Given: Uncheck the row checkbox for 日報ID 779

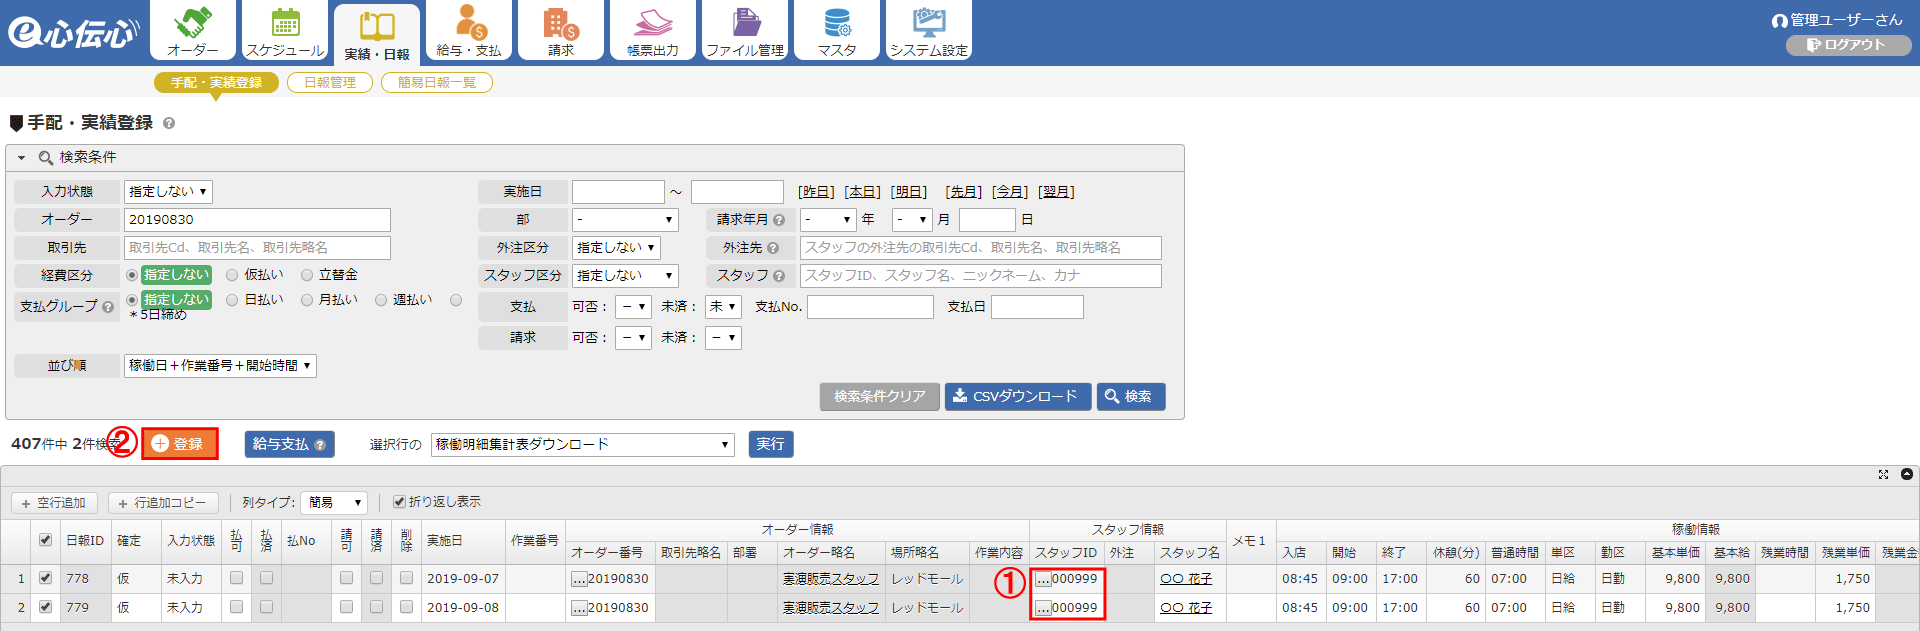Looking at the screenshot, I should point(45,607).
